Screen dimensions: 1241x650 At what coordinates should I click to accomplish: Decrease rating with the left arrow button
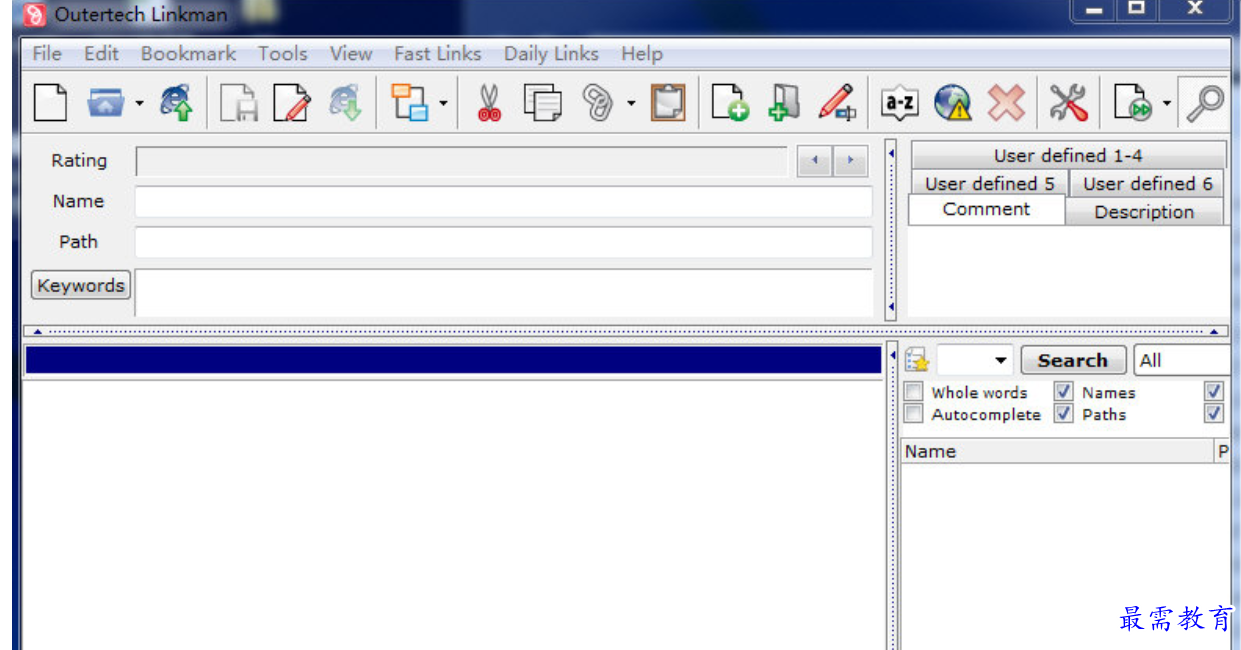(814, 161)
